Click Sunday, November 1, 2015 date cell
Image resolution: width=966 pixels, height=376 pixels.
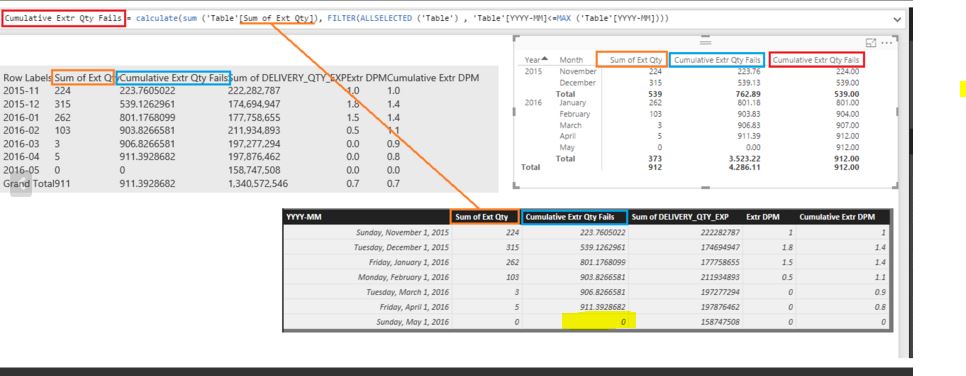[x=402, y=232]
